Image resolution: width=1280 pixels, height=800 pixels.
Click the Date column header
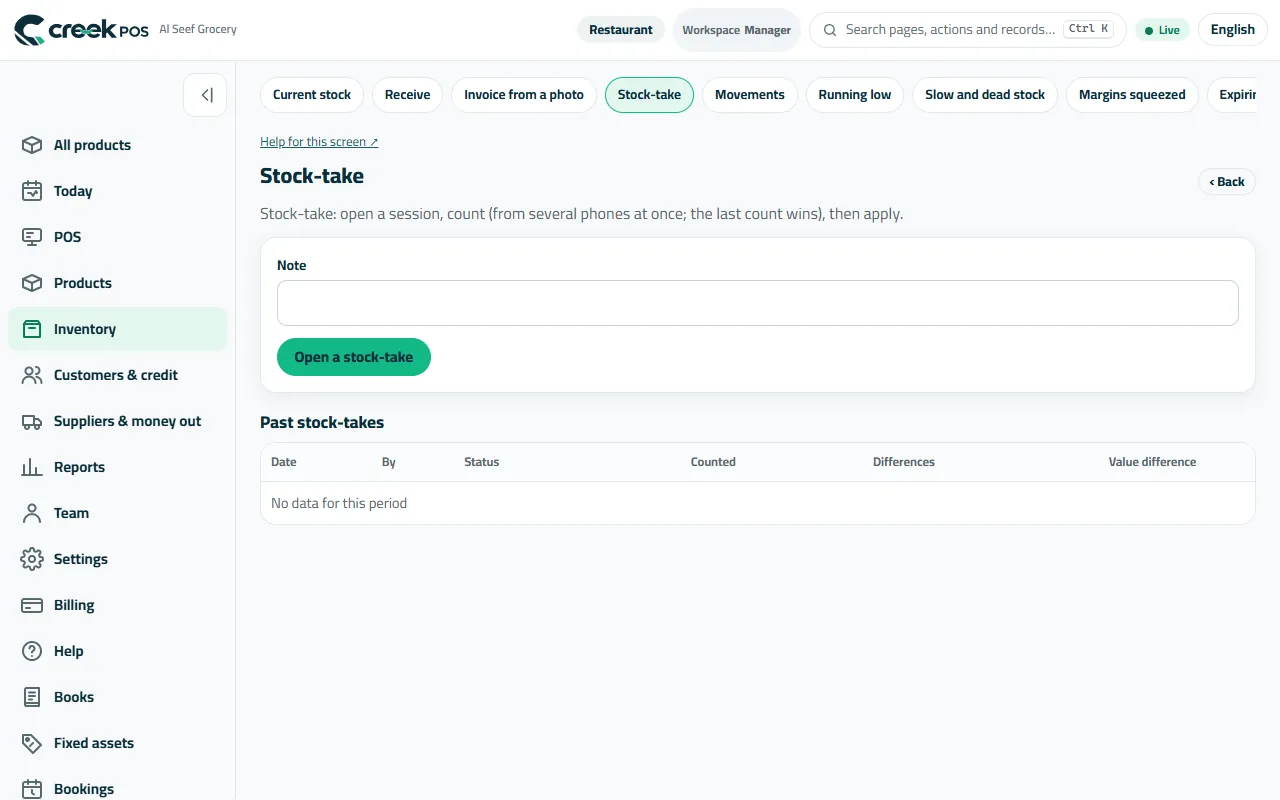coord(284,462)
